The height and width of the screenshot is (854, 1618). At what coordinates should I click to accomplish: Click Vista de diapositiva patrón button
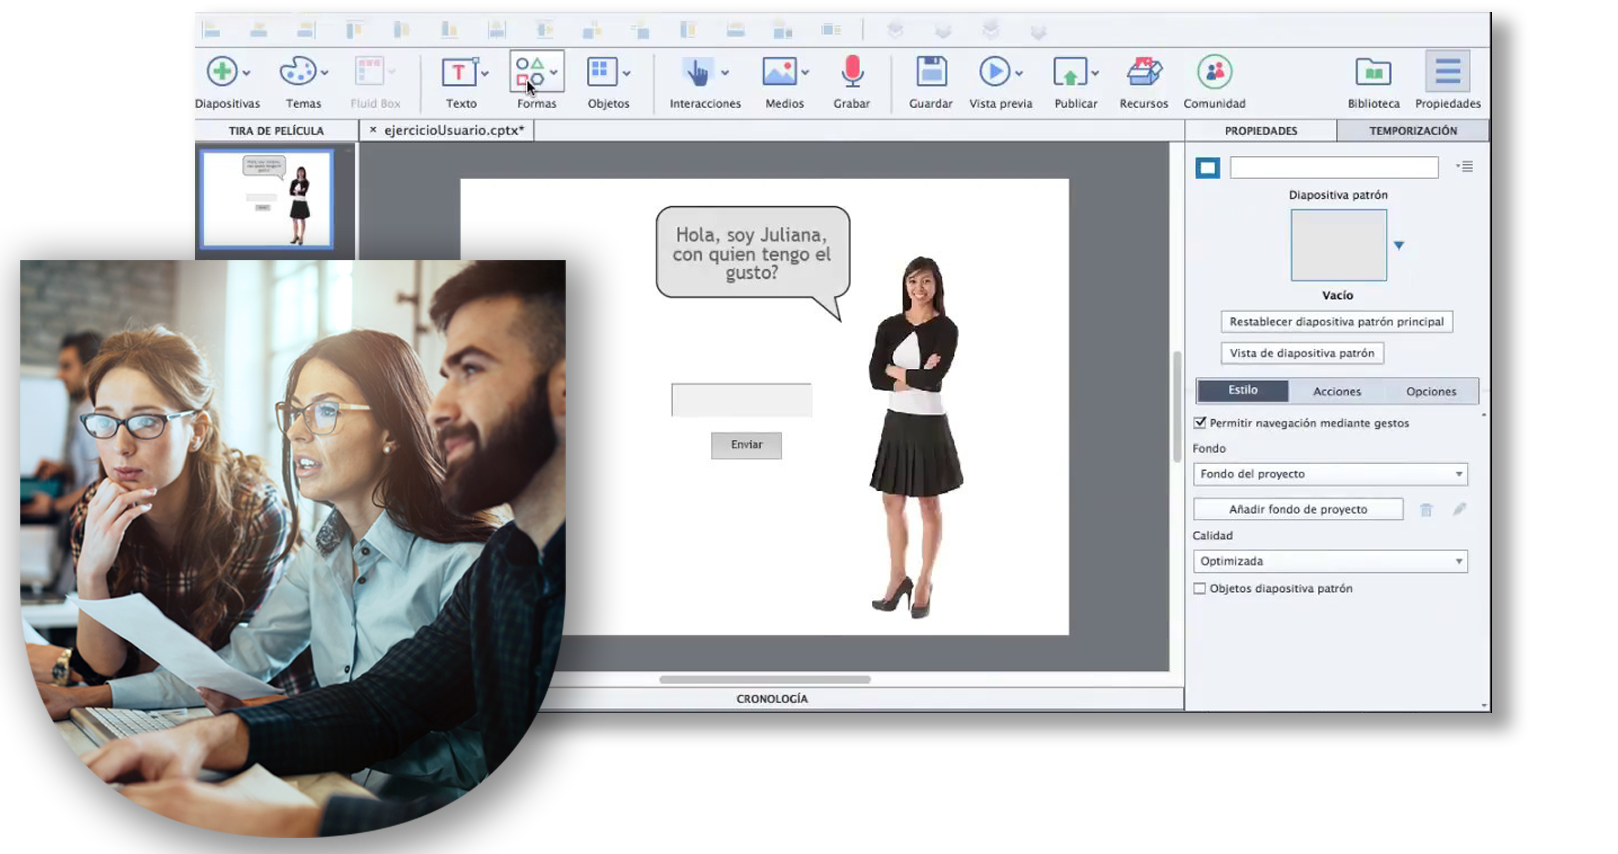pos(1302,353)
